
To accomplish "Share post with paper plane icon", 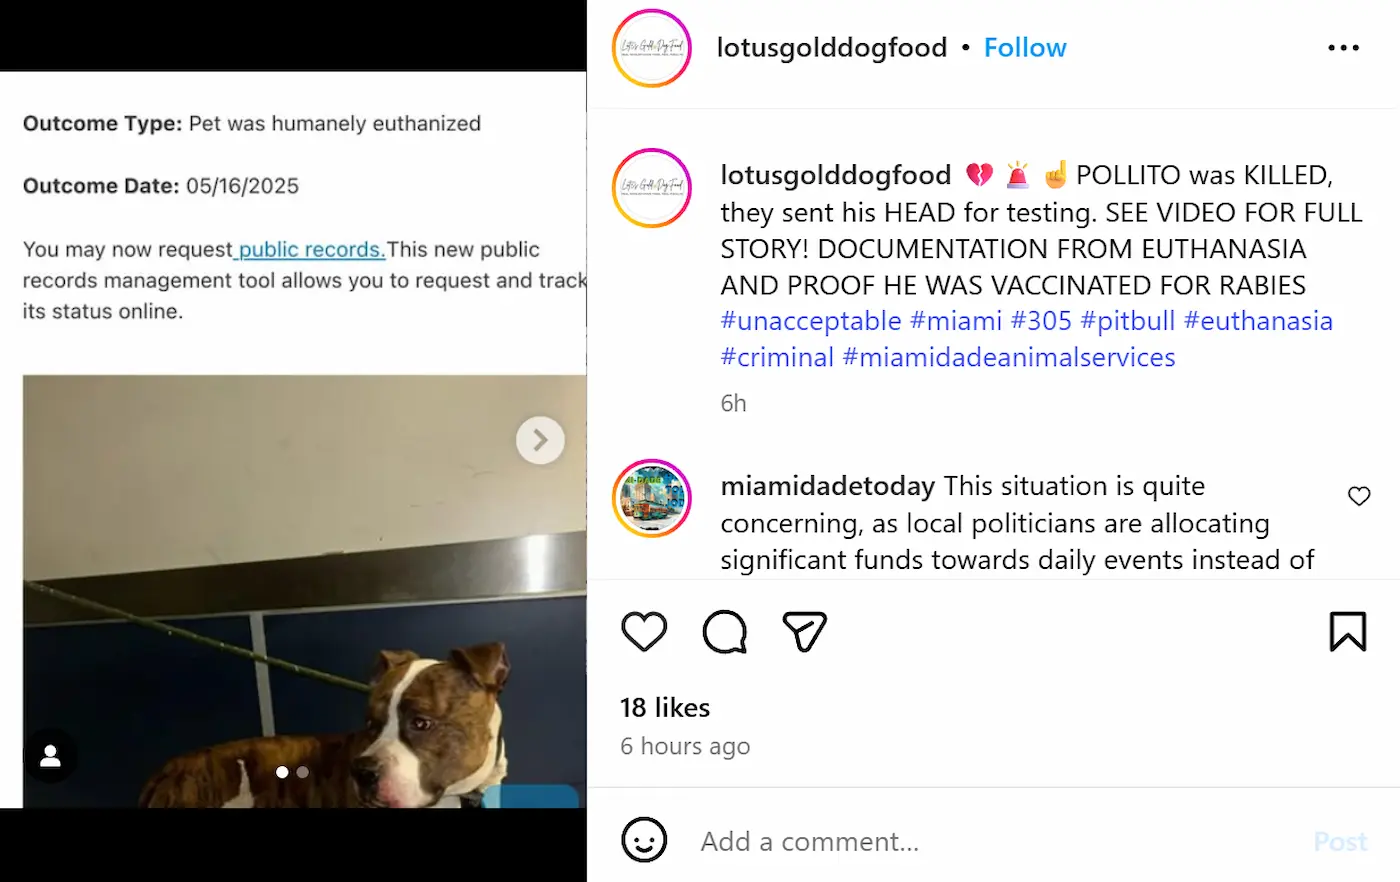I will (805, 632).
